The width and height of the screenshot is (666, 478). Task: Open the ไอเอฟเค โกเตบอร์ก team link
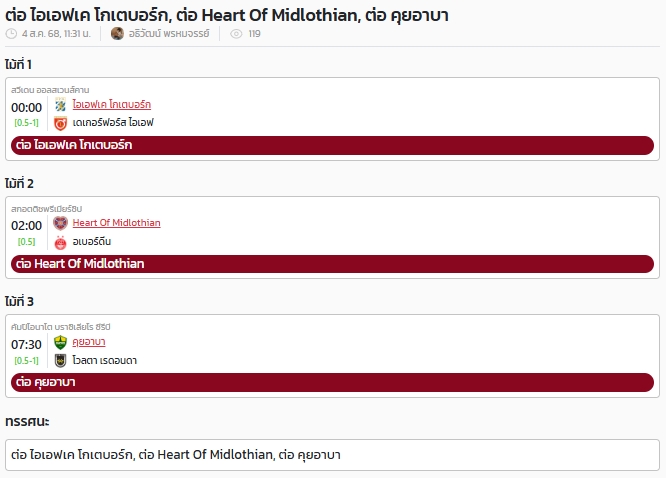(x=112, y=105)
